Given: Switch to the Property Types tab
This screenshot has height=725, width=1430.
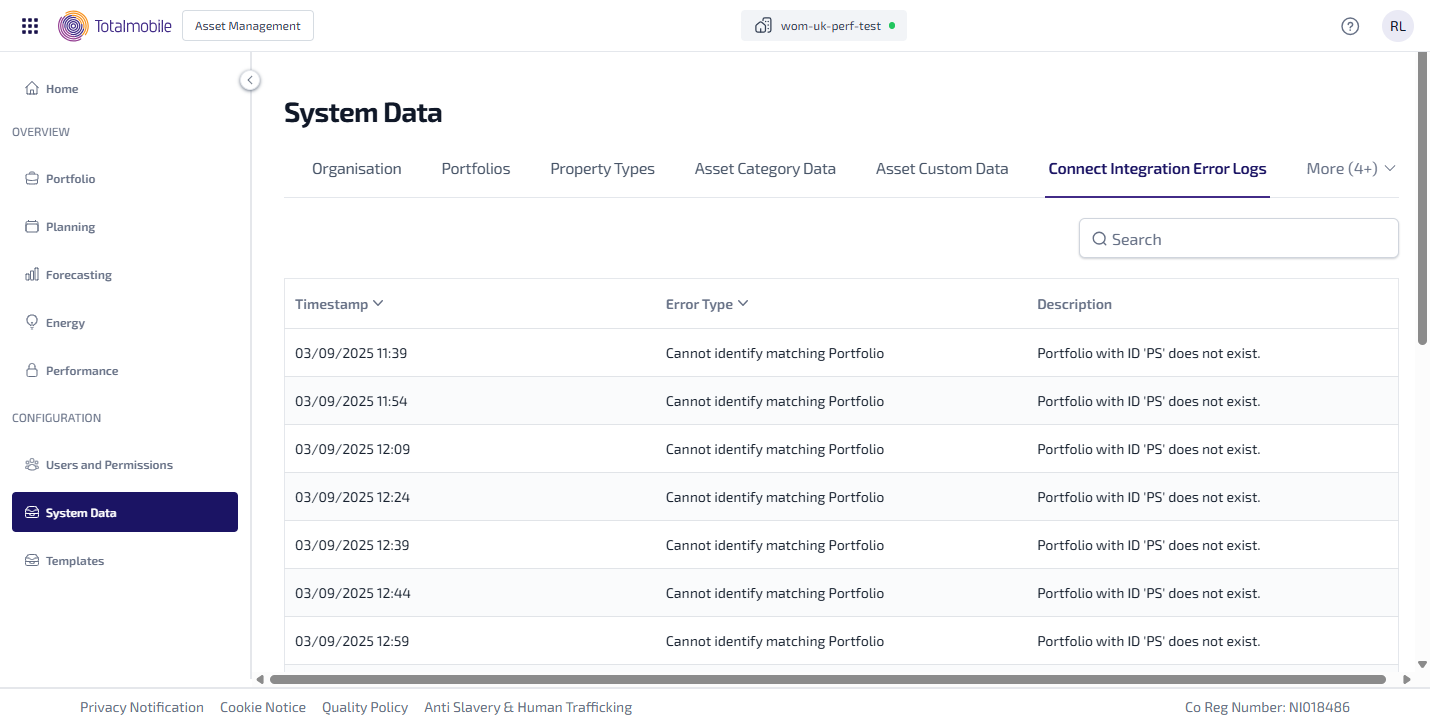Looking at the screenshot, I should [x=602, y=169].
